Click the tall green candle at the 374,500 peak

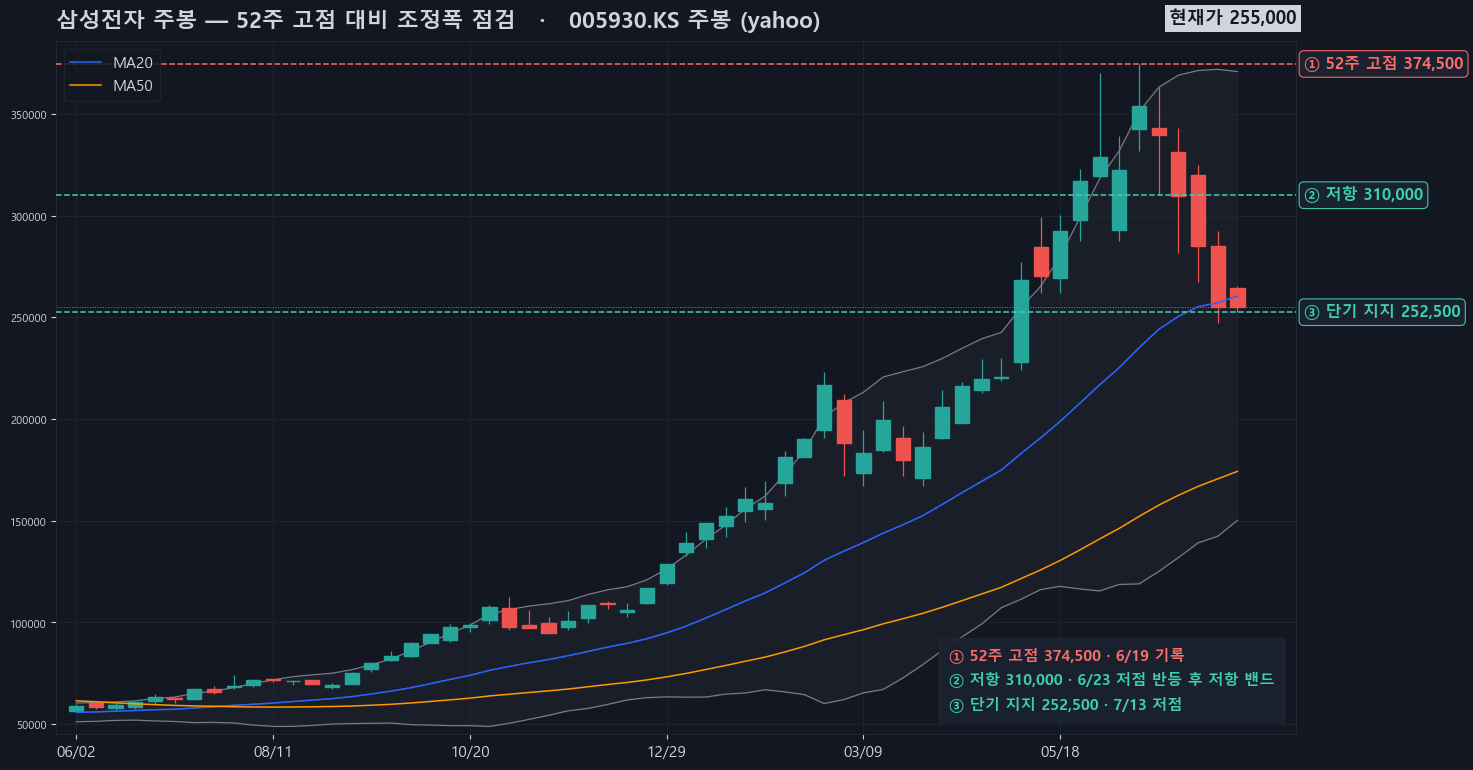[1139, 117]
